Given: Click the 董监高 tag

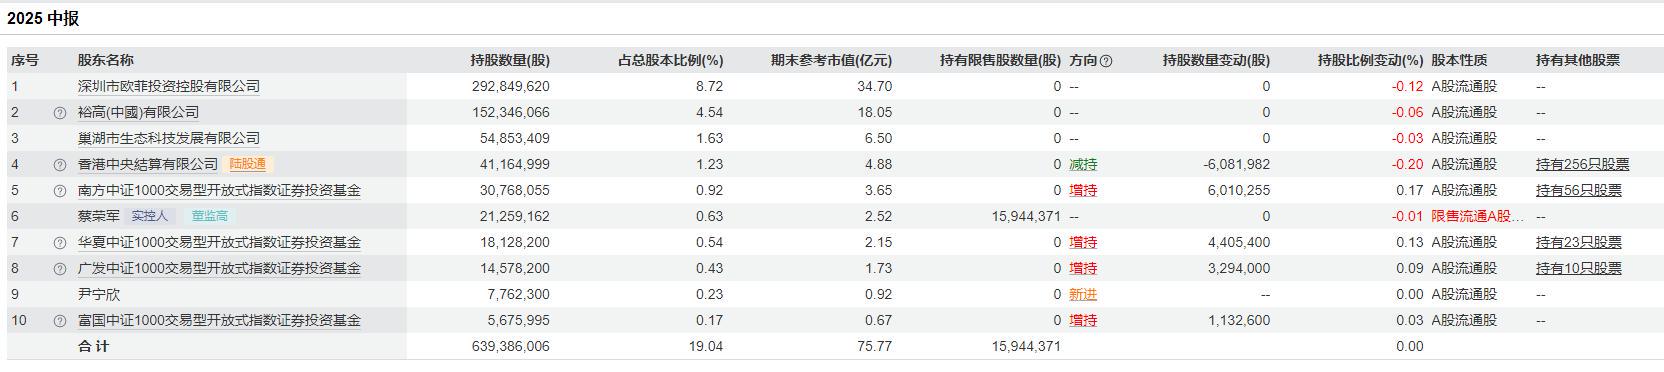Looking at the screenshot, I should point(210,216).
